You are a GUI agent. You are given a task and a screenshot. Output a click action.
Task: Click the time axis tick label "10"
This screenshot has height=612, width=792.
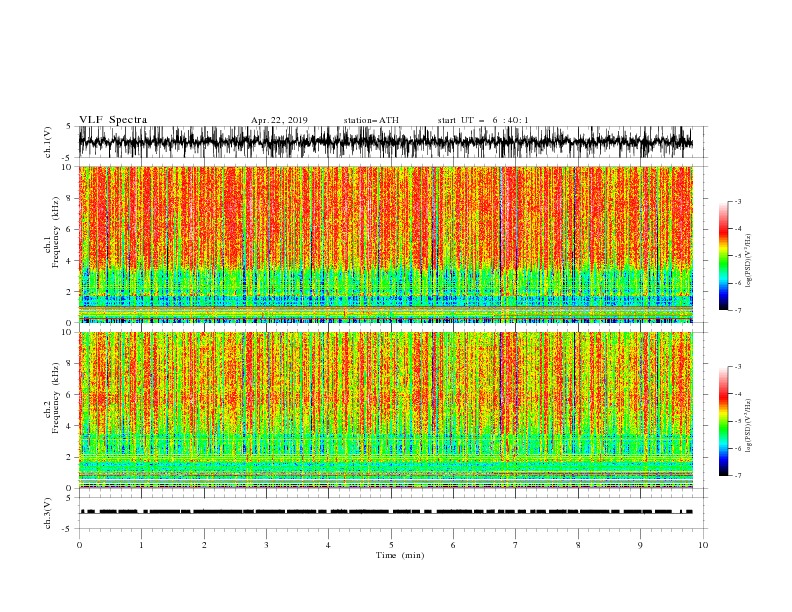tap(703, 545)
